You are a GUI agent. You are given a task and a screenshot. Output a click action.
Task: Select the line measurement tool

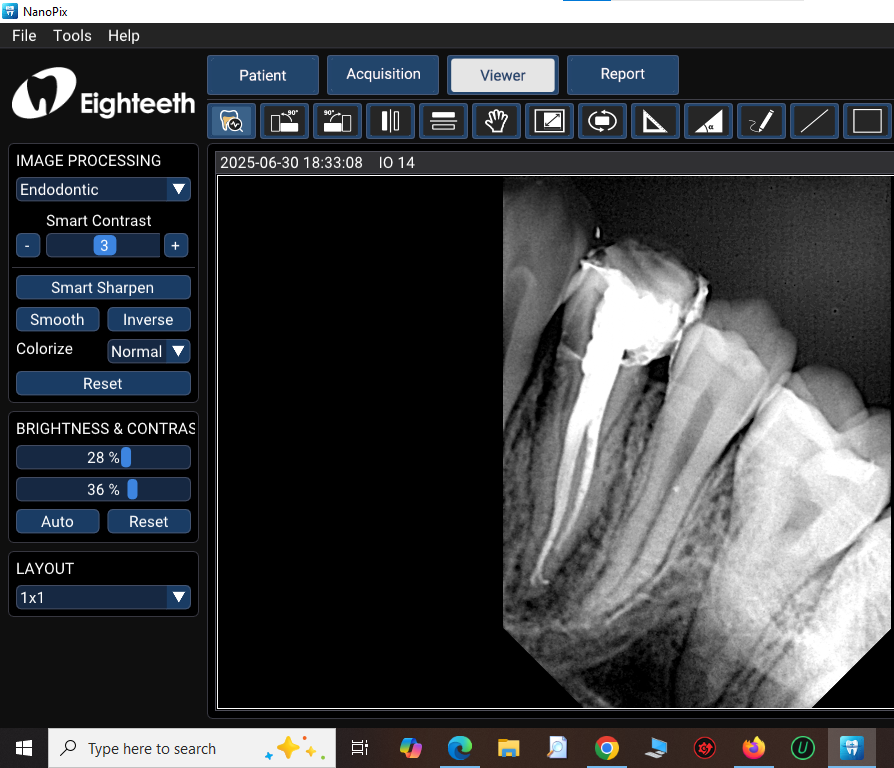tap(814, 120)
